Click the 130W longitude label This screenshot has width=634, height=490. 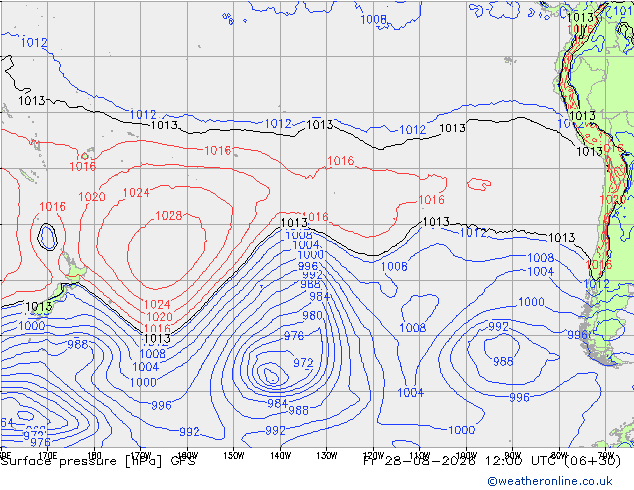coord(327,456)
